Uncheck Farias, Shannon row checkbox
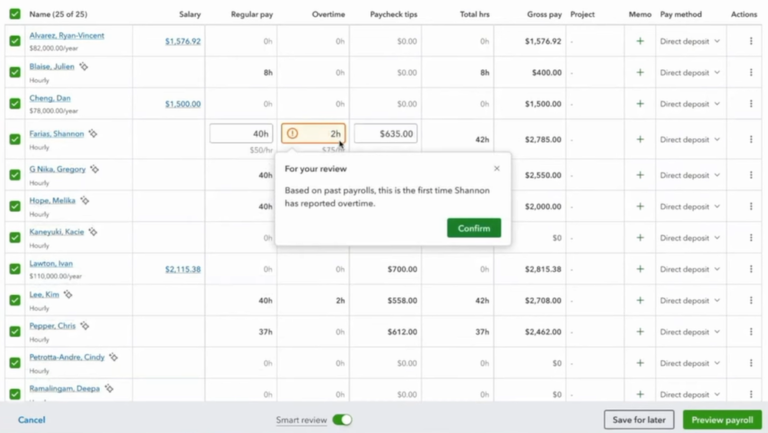 (15, 140)
